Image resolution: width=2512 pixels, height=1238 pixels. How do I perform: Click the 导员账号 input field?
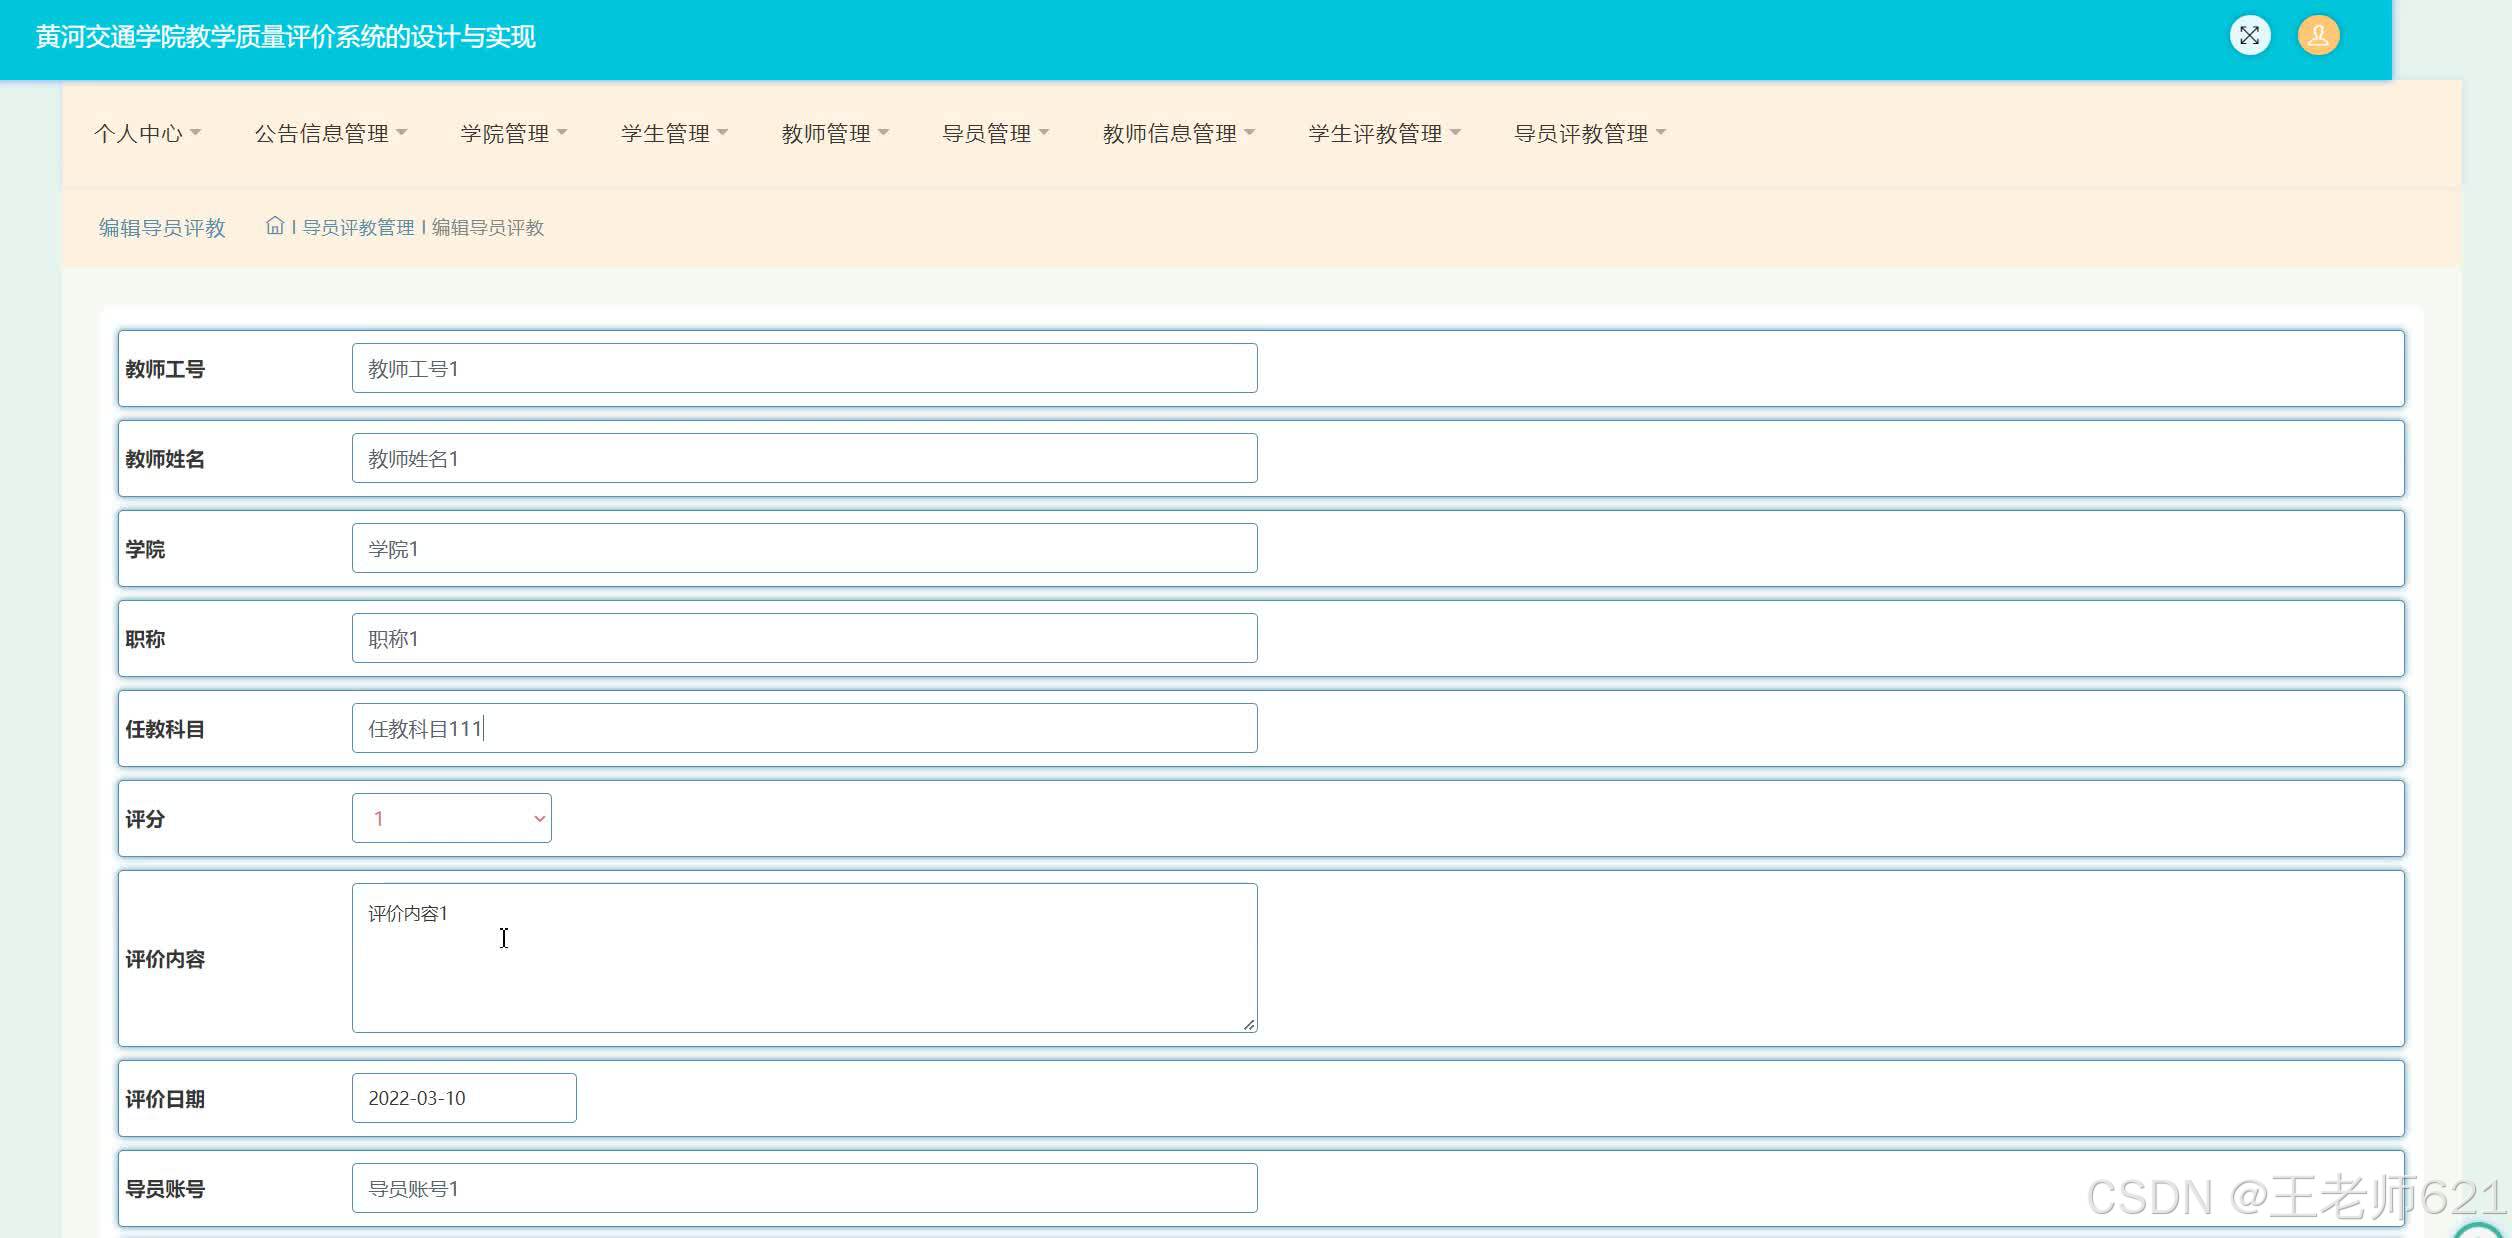[804, 1188]
